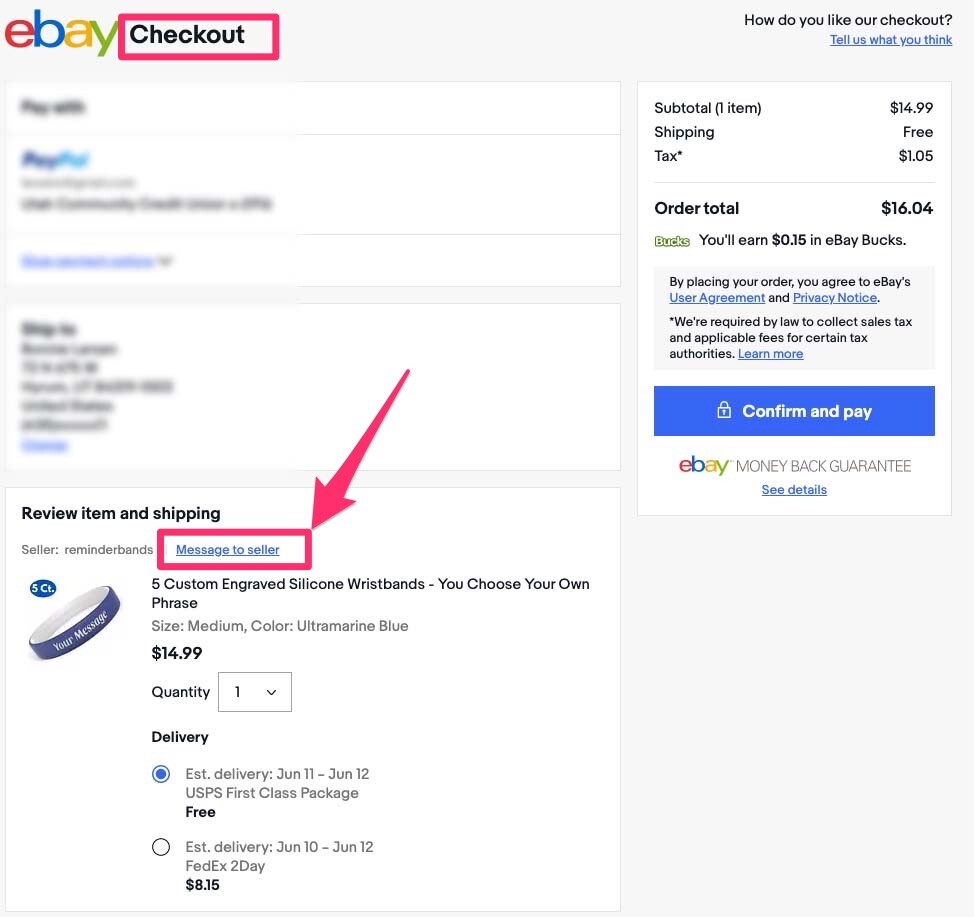Click the Change link under Ship to

44,445
